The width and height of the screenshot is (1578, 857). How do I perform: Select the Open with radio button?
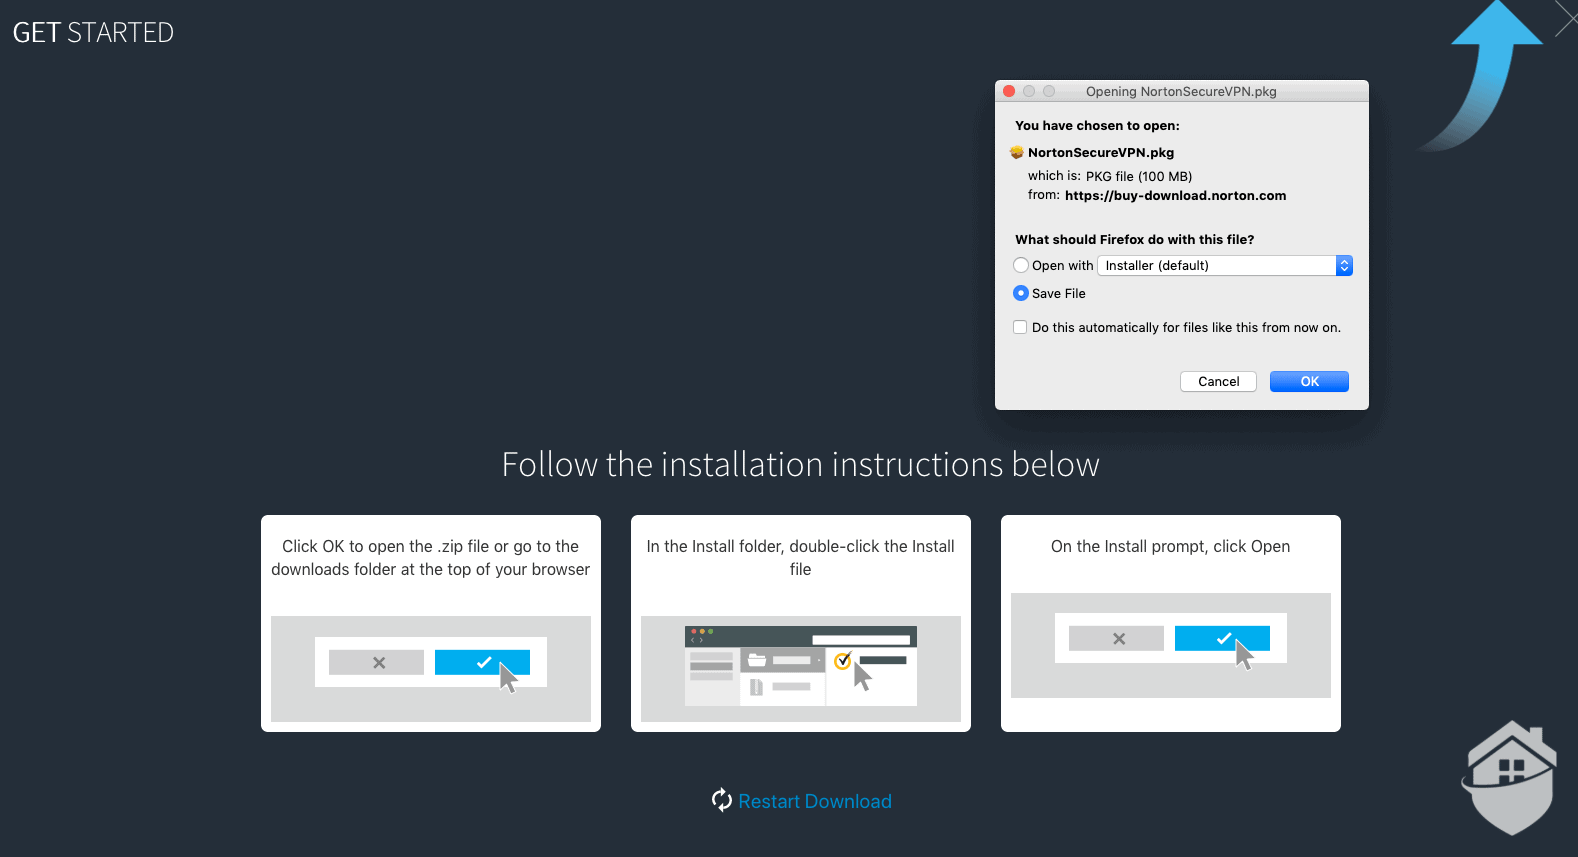tap(1020, 265)
